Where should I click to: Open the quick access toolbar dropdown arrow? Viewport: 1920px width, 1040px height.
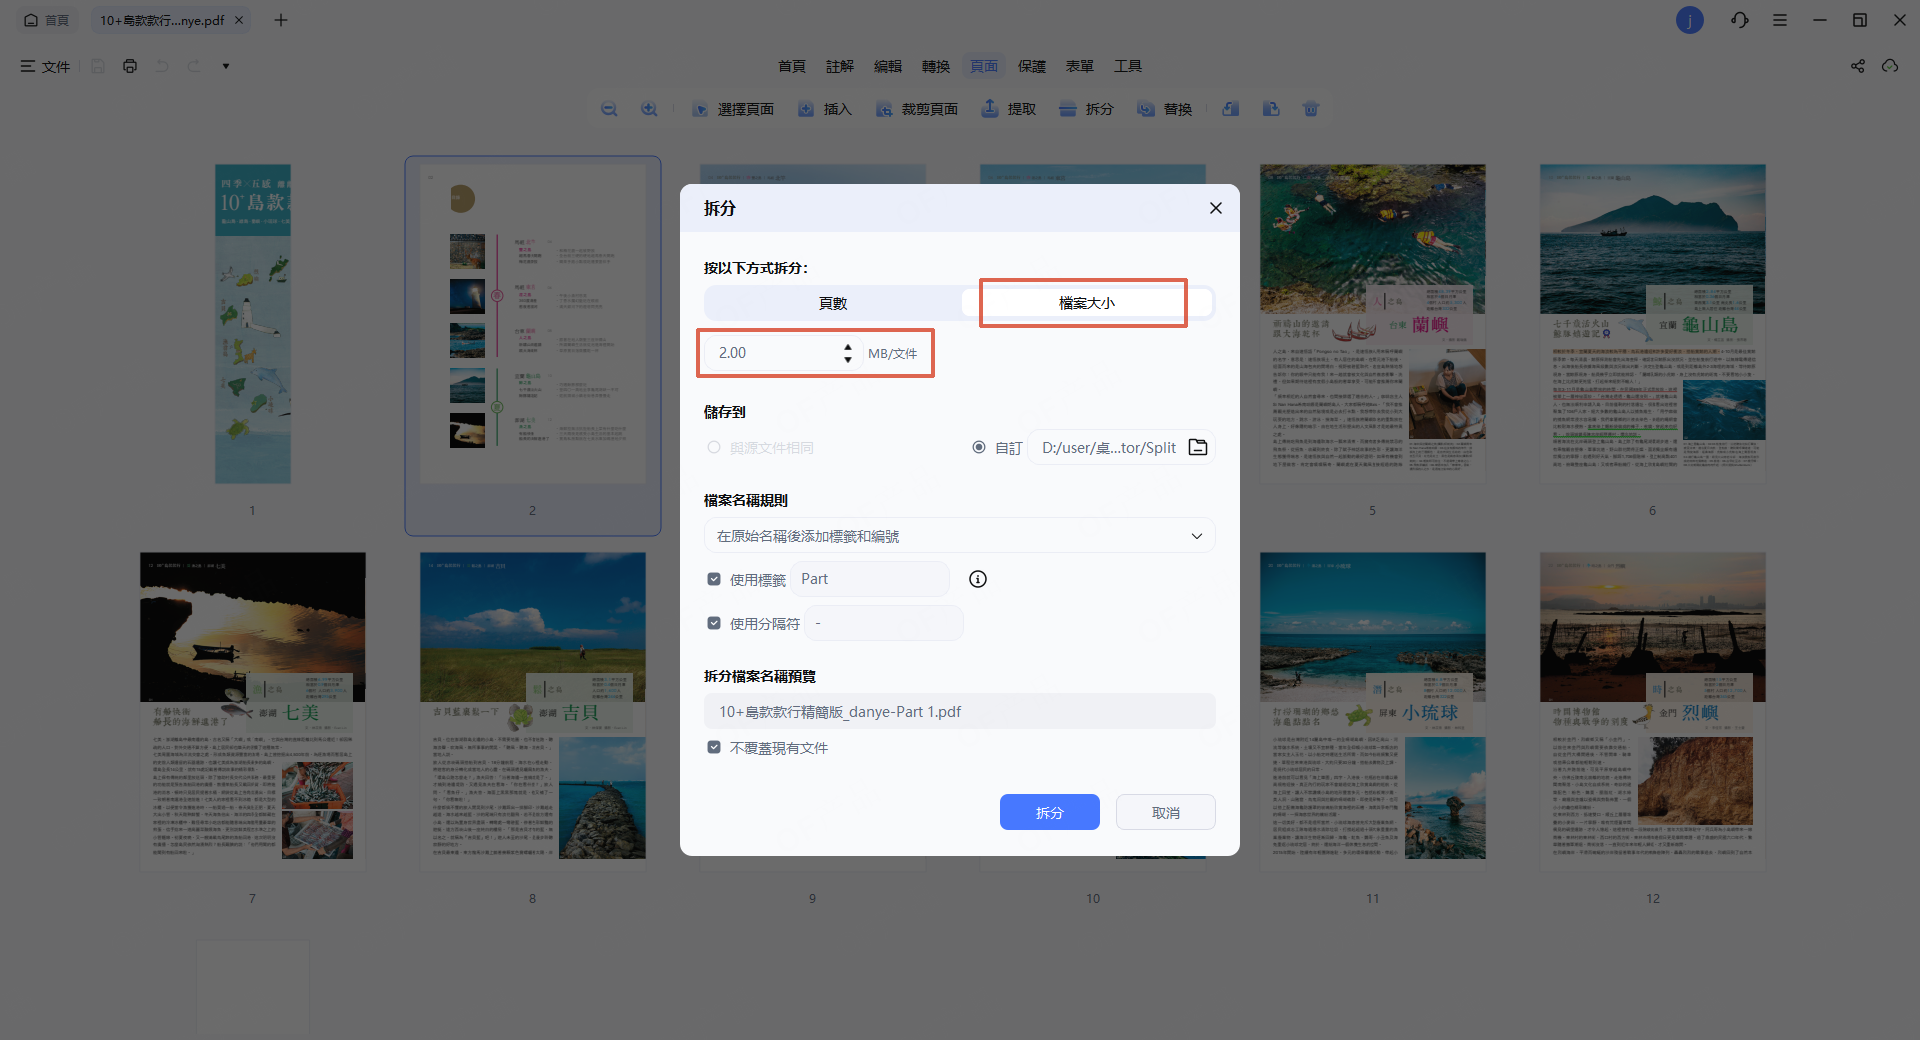click(226, 66)
